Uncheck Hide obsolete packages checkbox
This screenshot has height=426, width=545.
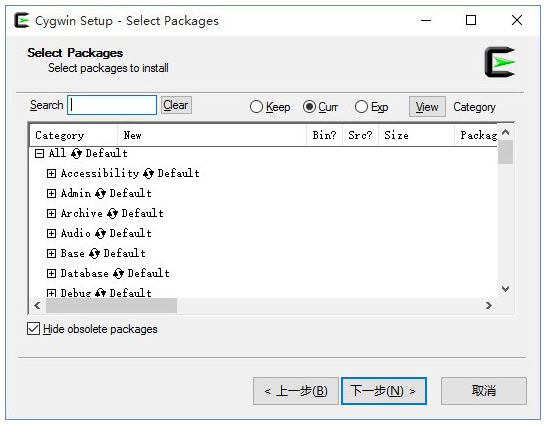33,328
